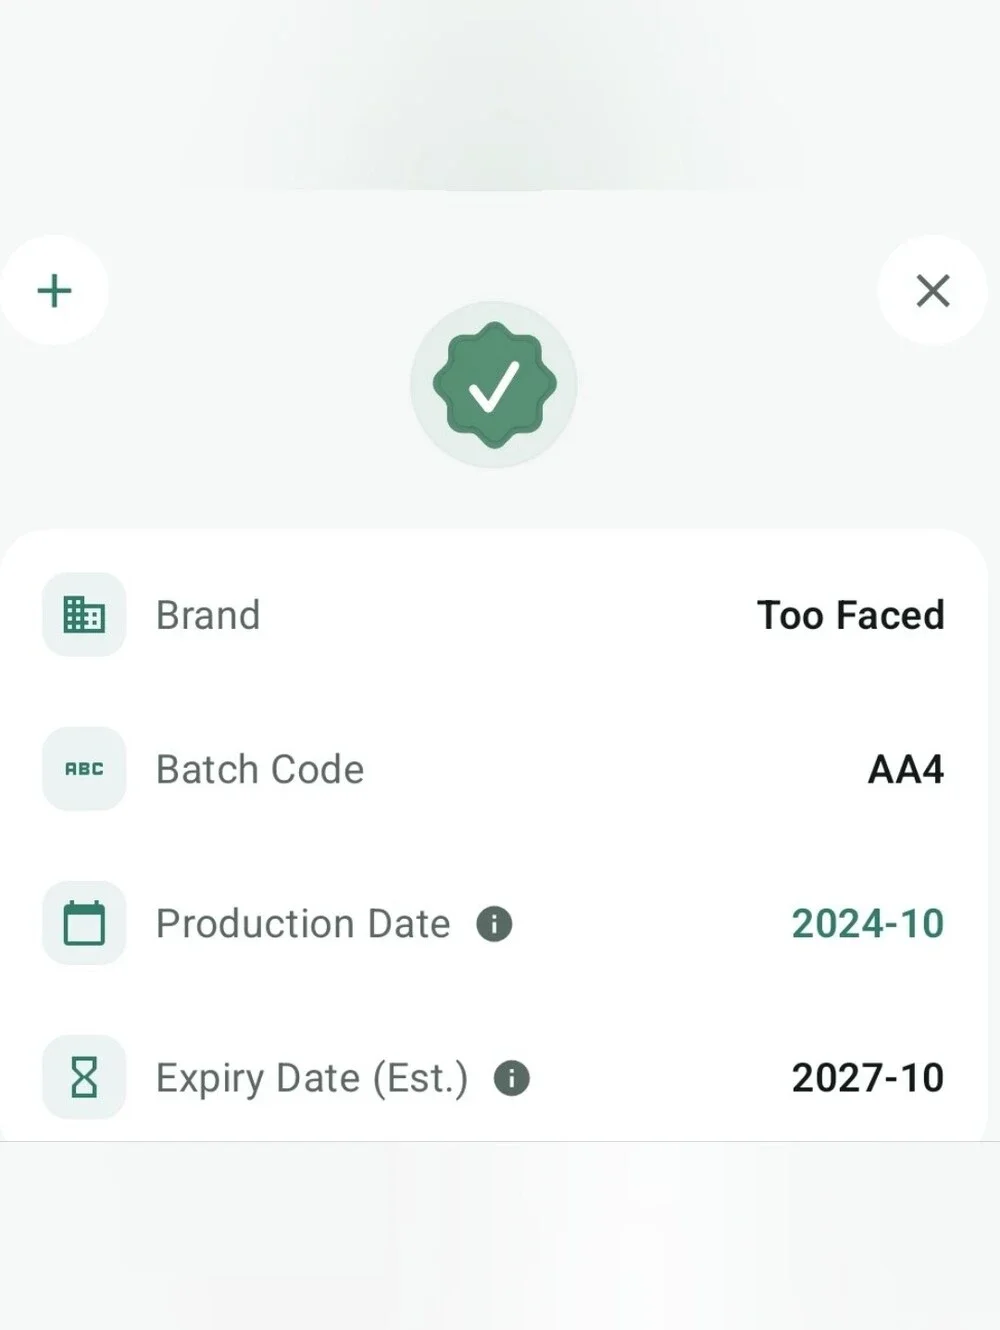Screen dimensions: 1000x1330
Task: Click the Batch Code label
Action: point(260,769)
